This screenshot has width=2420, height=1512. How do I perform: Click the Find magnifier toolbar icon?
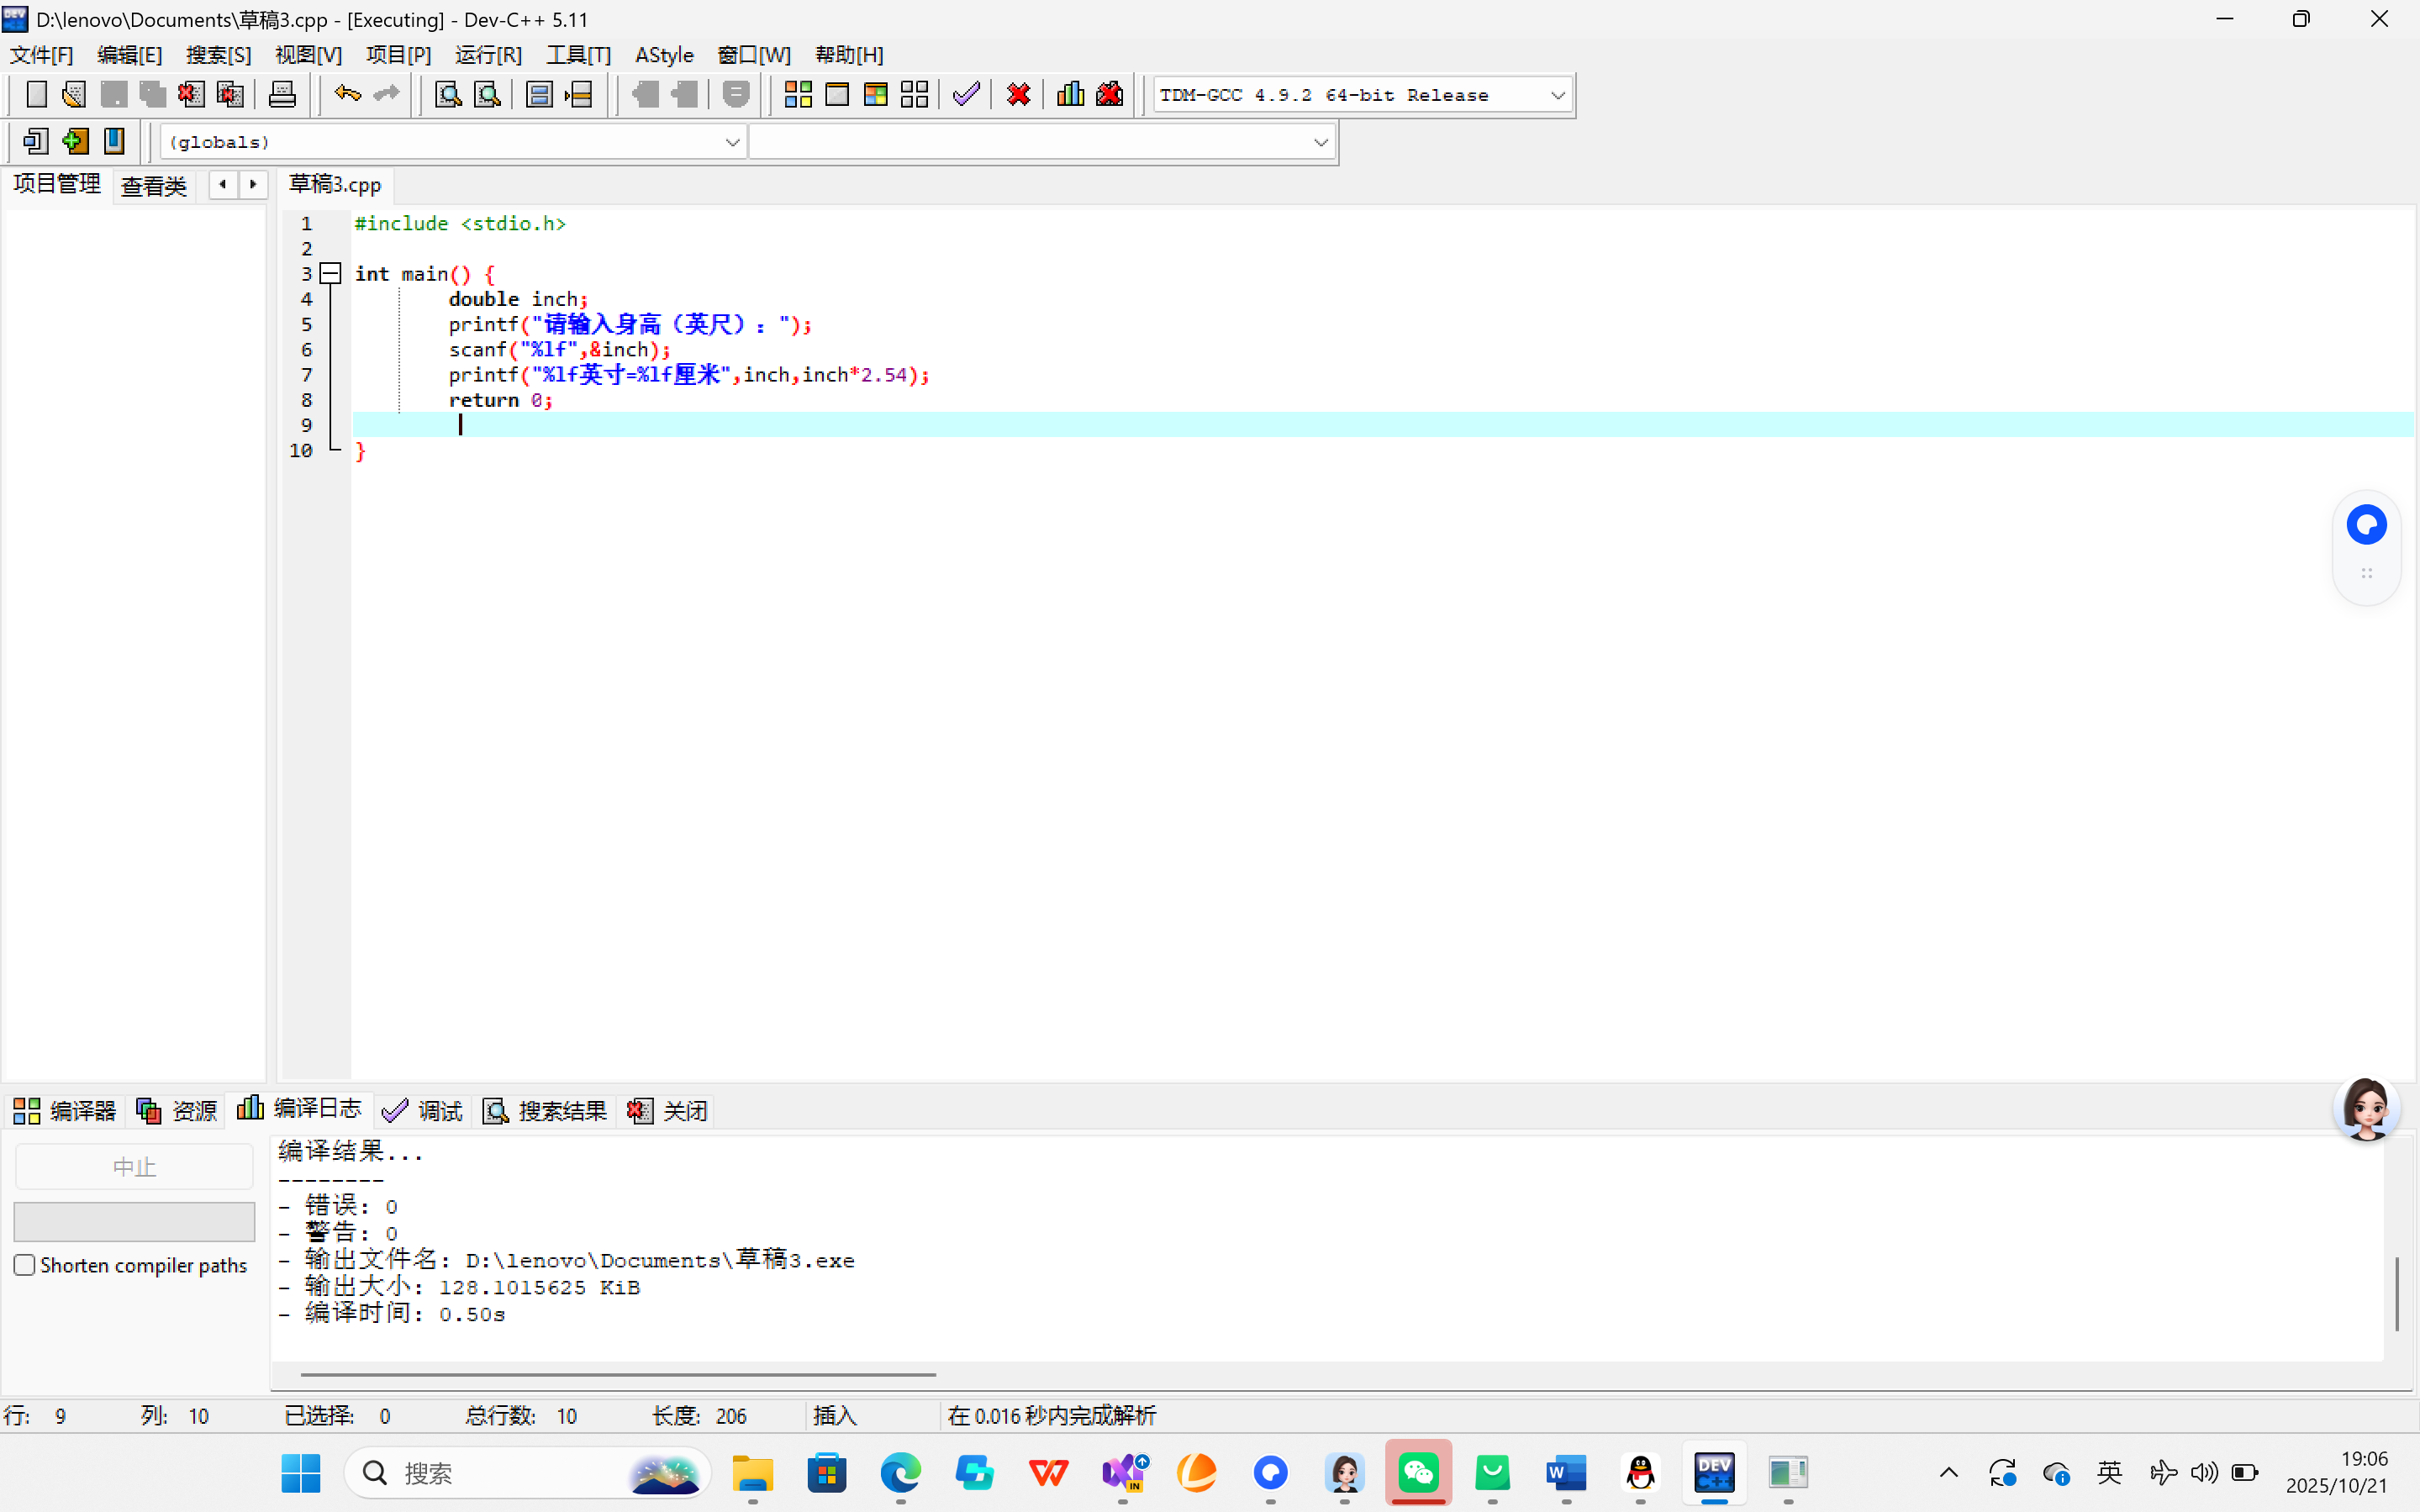448,95
